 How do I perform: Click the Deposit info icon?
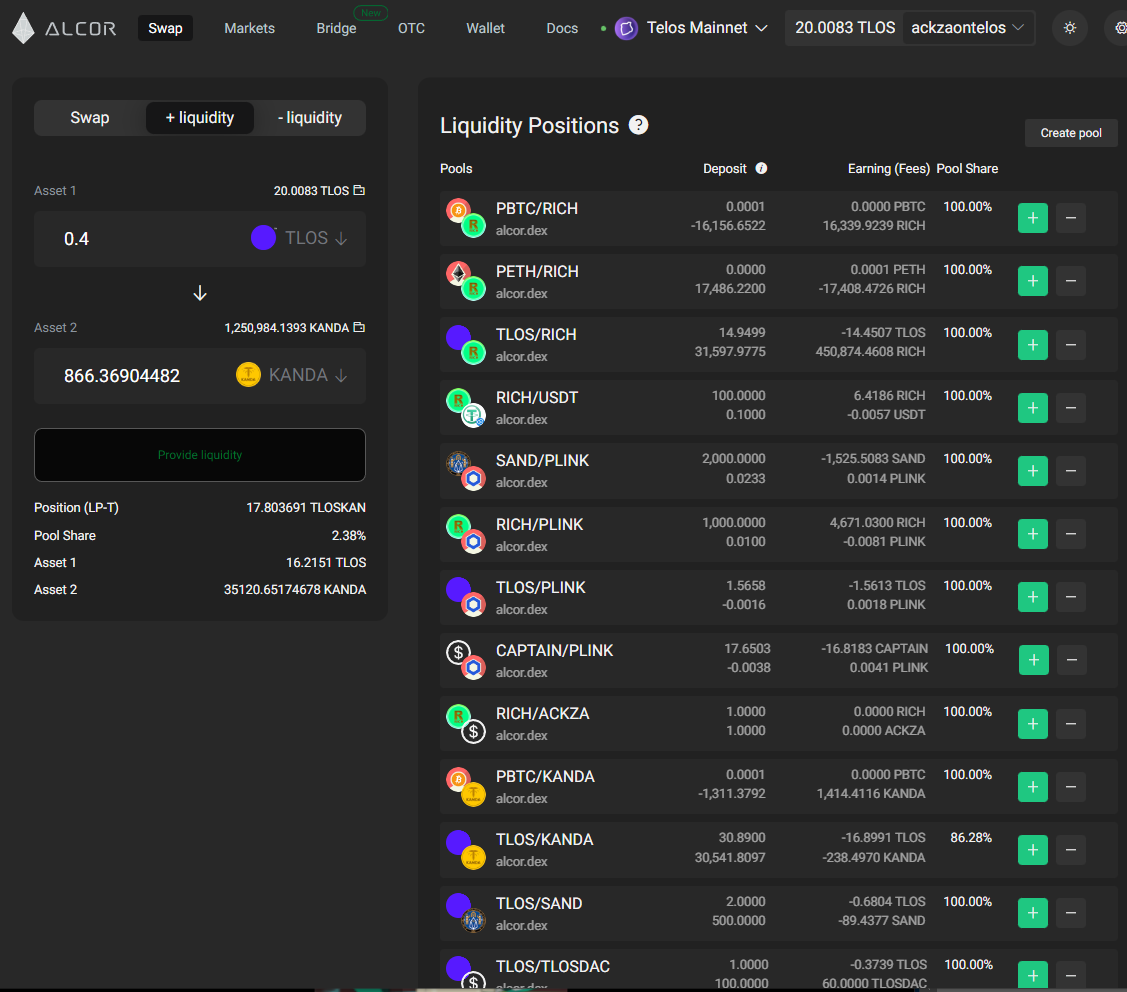(761, 168)
